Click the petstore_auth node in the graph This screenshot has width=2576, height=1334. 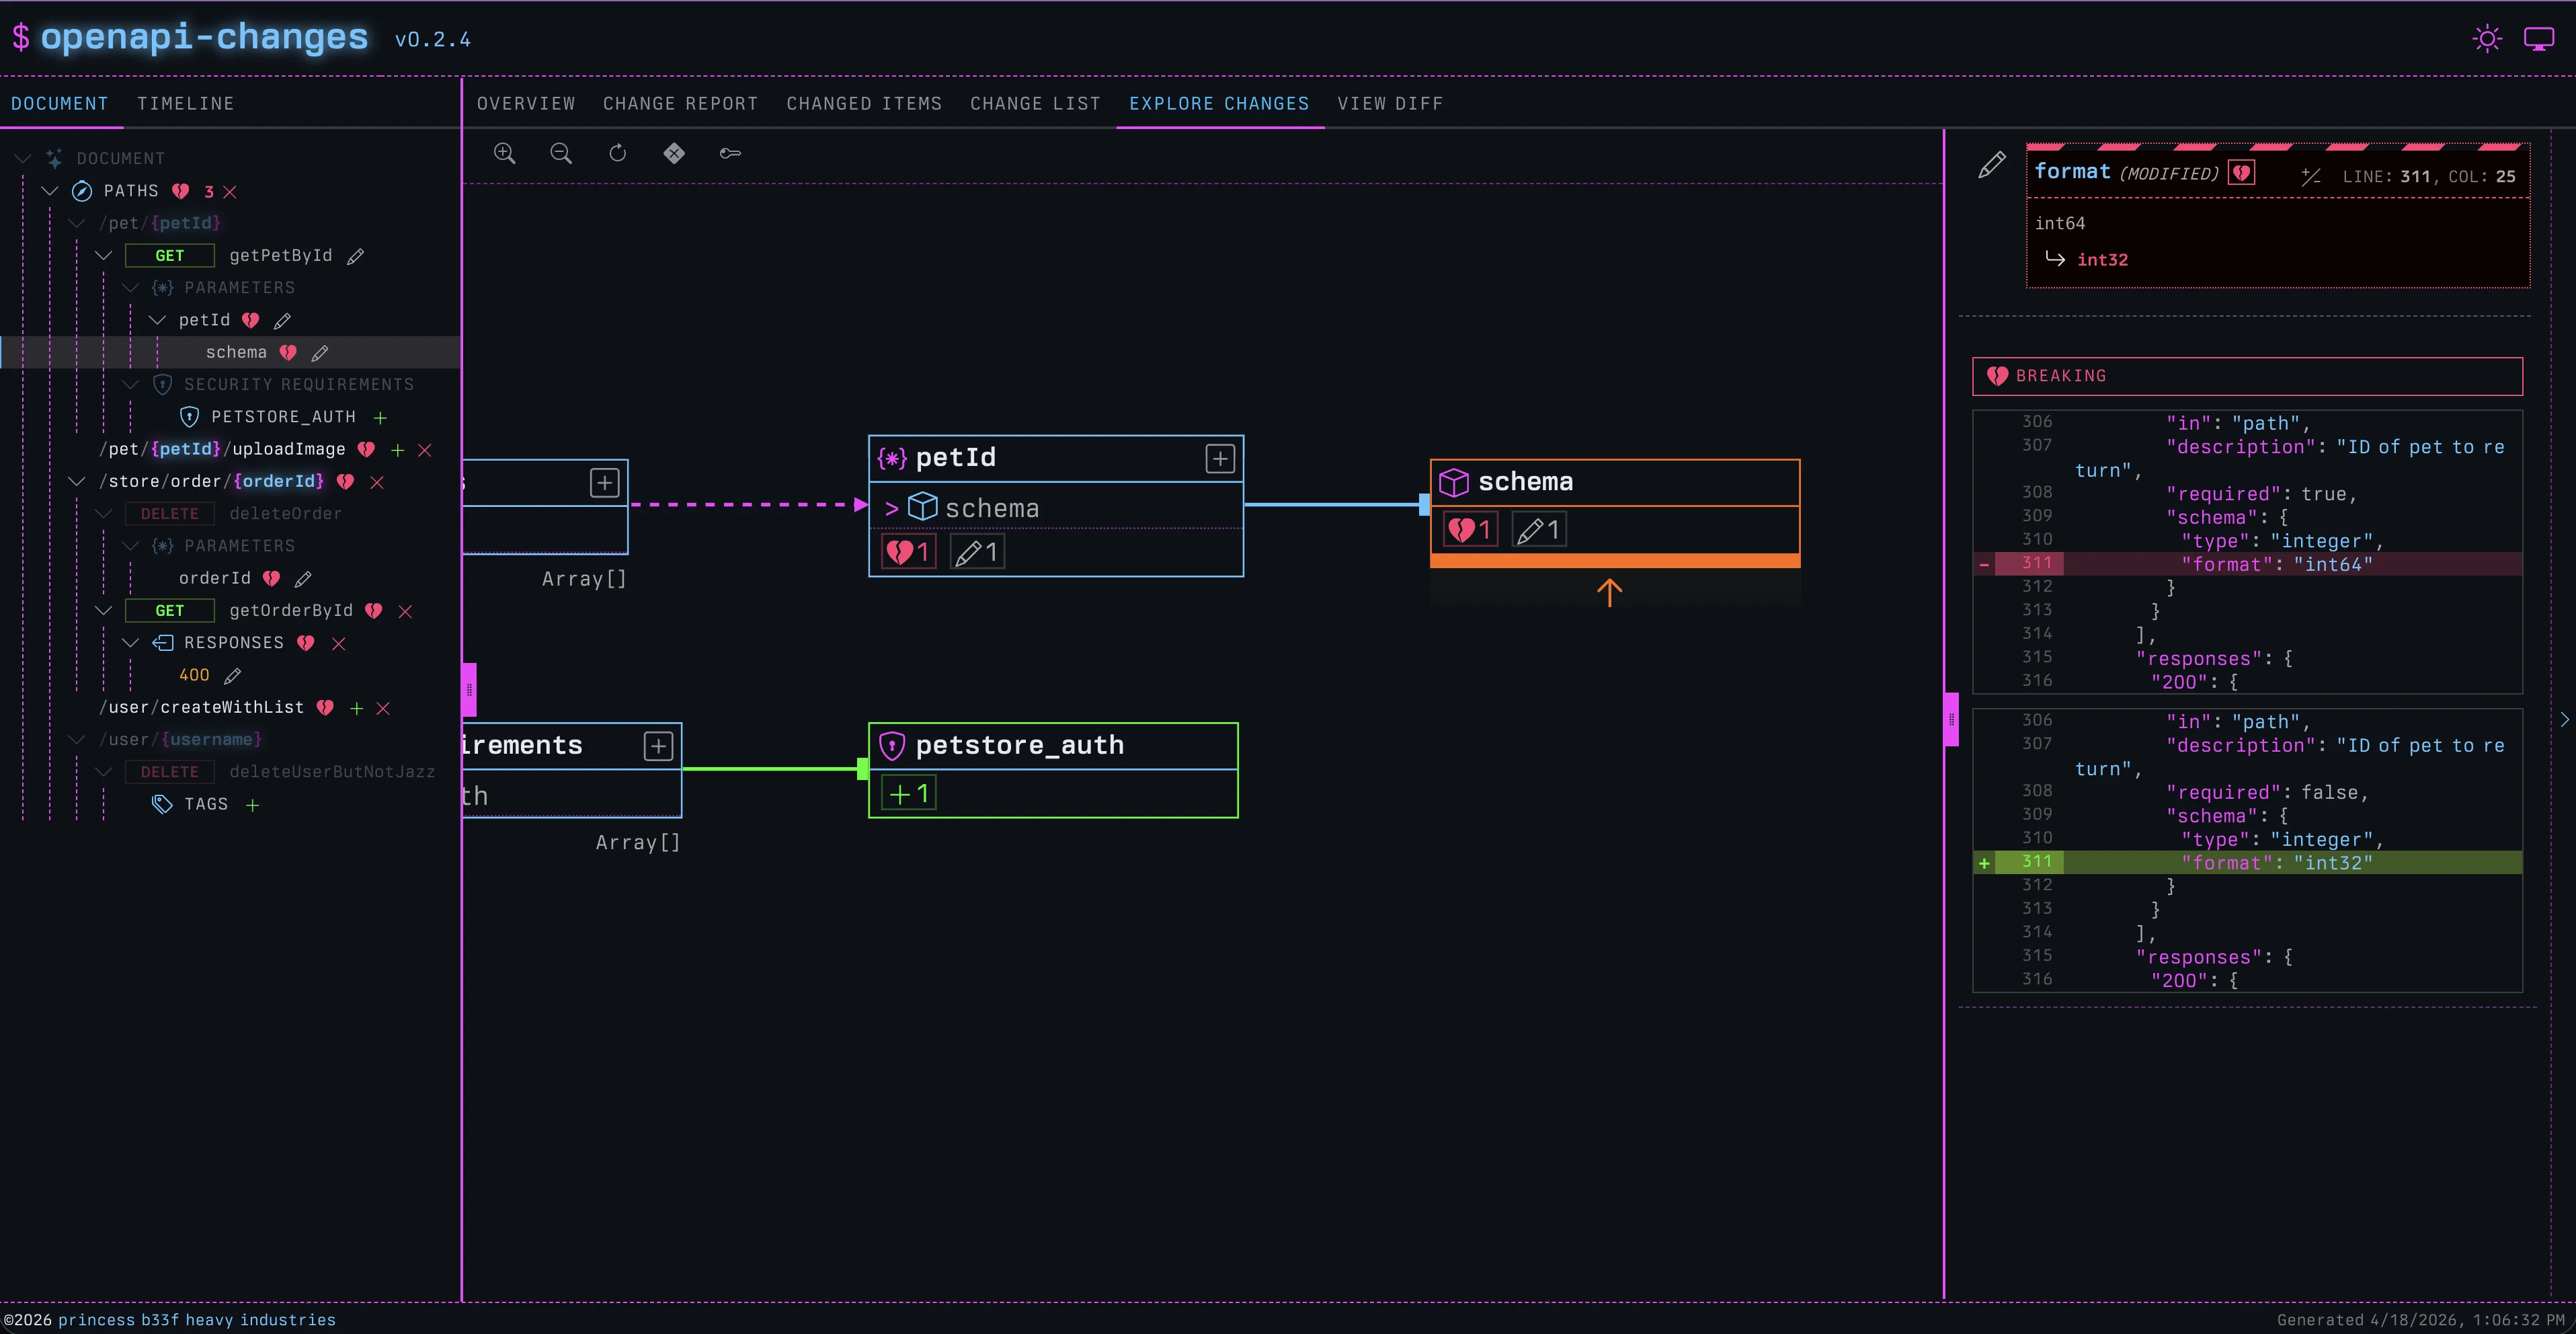tap(1019, 745)
